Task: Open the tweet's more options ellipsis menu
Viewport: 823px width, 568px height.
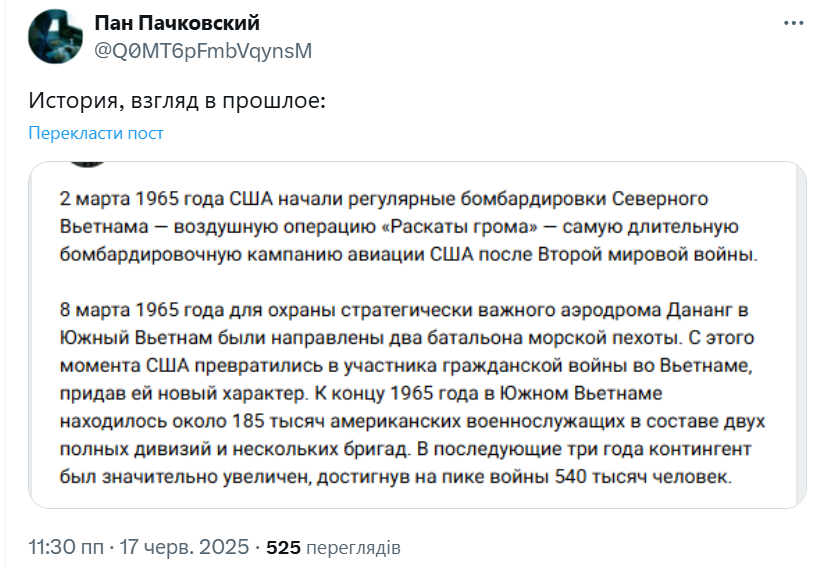Action: point(793,24)
